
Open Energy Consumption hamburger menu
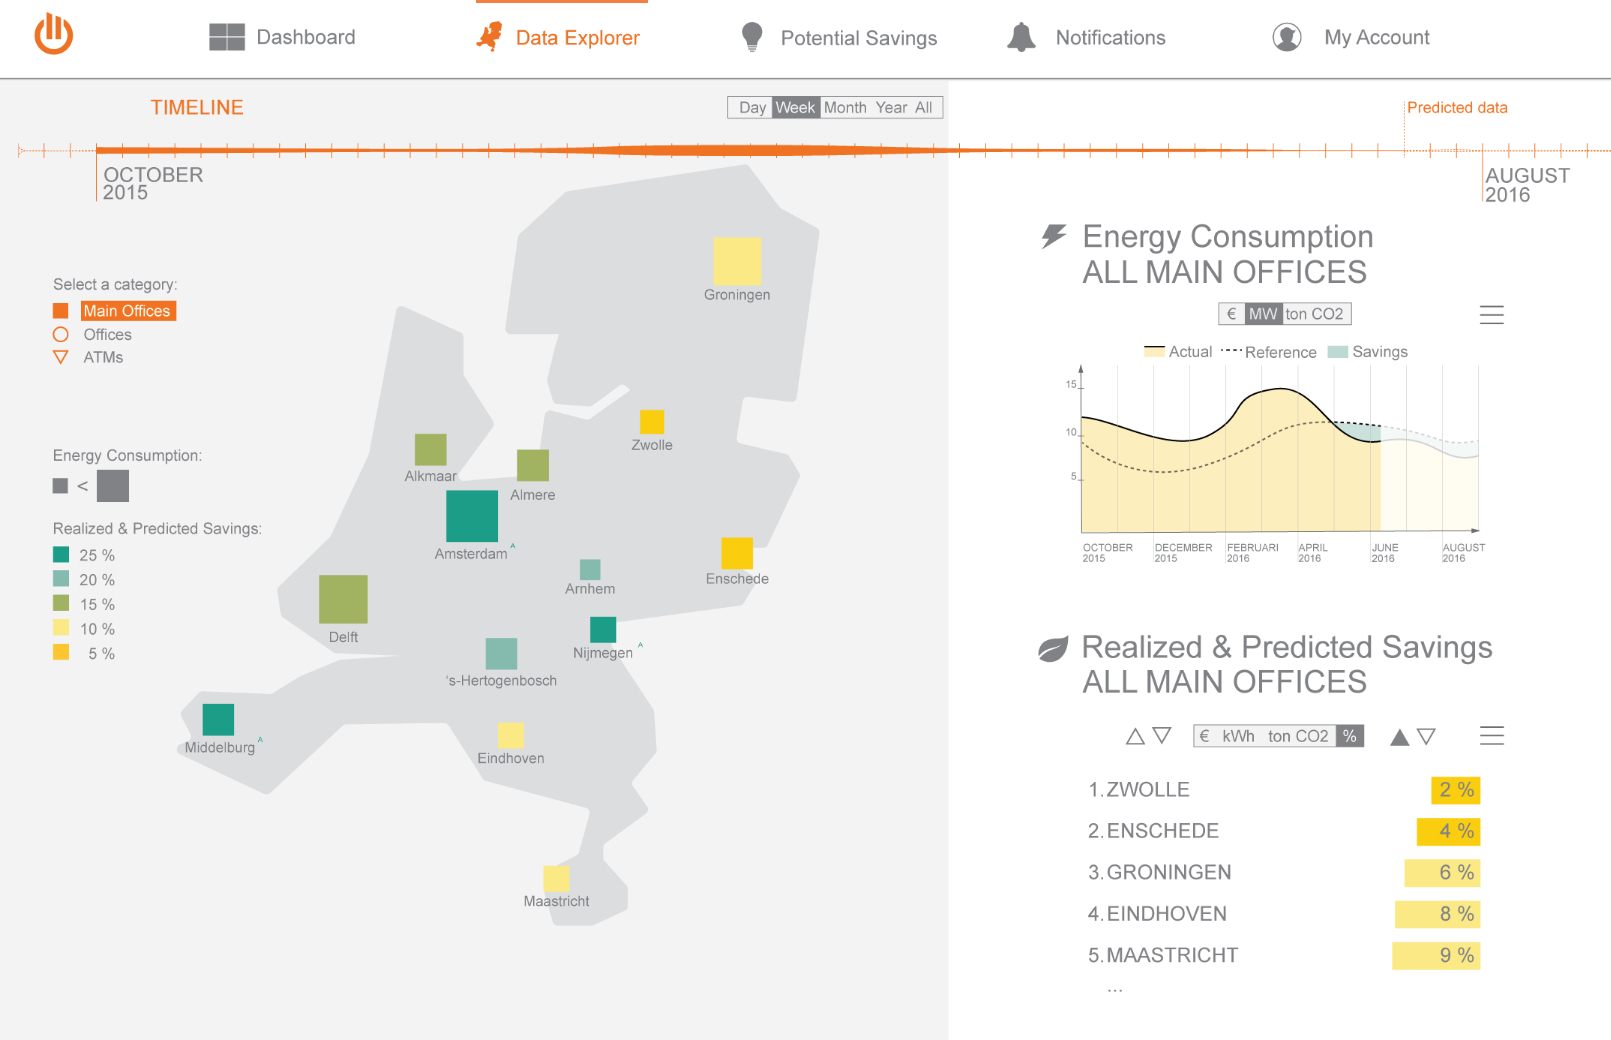(1491, 315)
